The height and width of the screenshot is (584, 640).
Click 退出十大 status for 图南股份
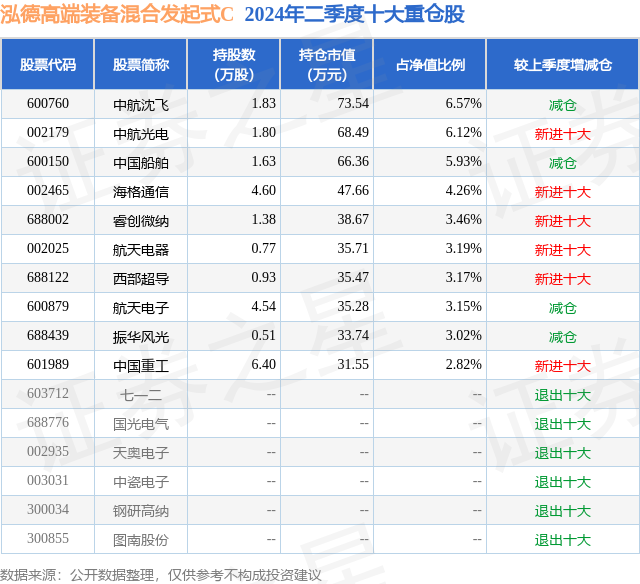coord(563,540)
